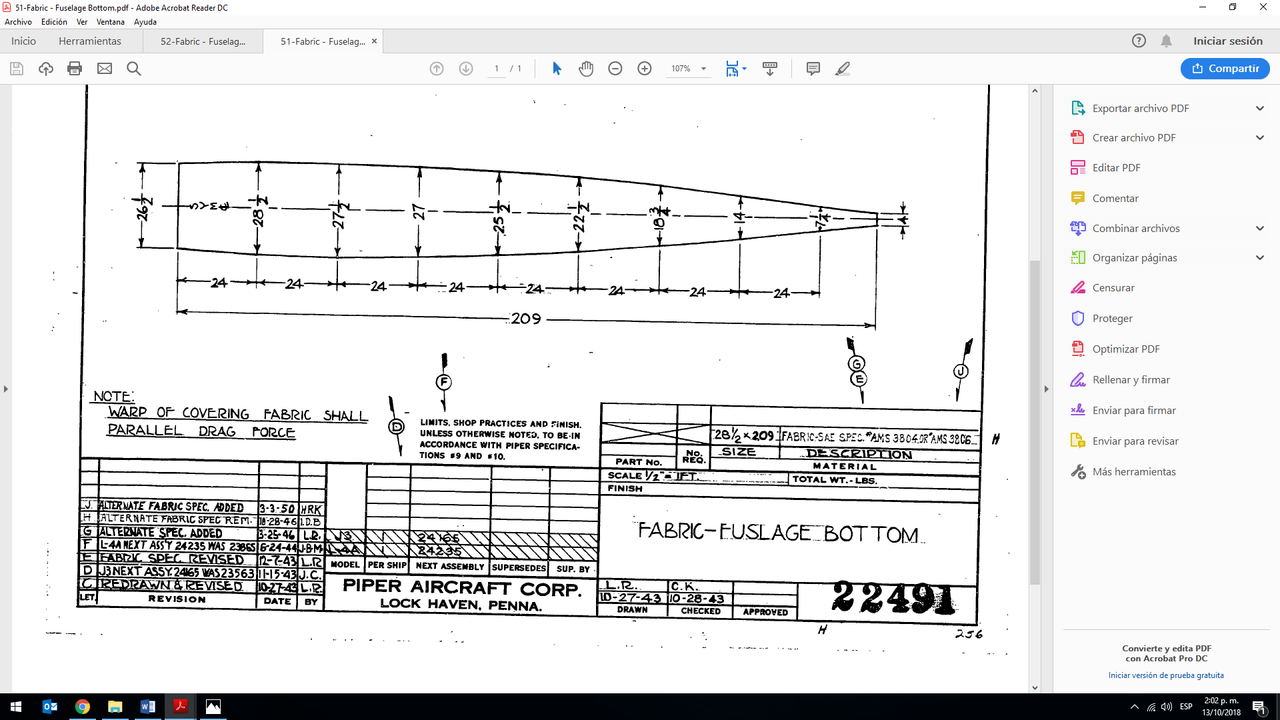Open Outlook from the taskbar
The image size is (1280, 720).
[50, 706]
